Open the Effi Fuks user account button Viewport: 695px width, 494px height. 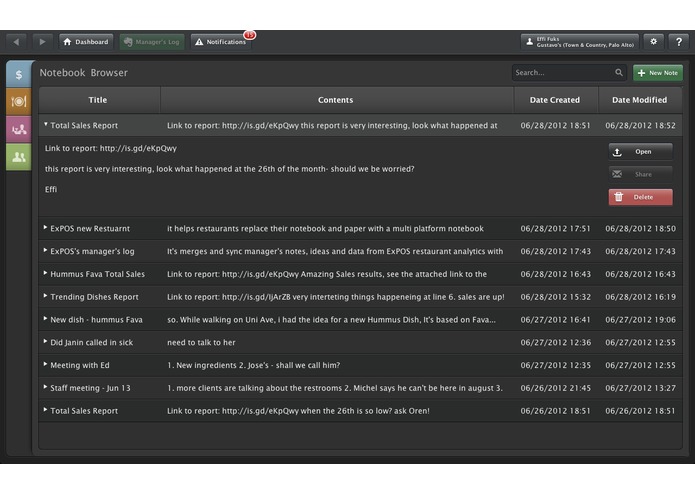click(x=580, y=42)
